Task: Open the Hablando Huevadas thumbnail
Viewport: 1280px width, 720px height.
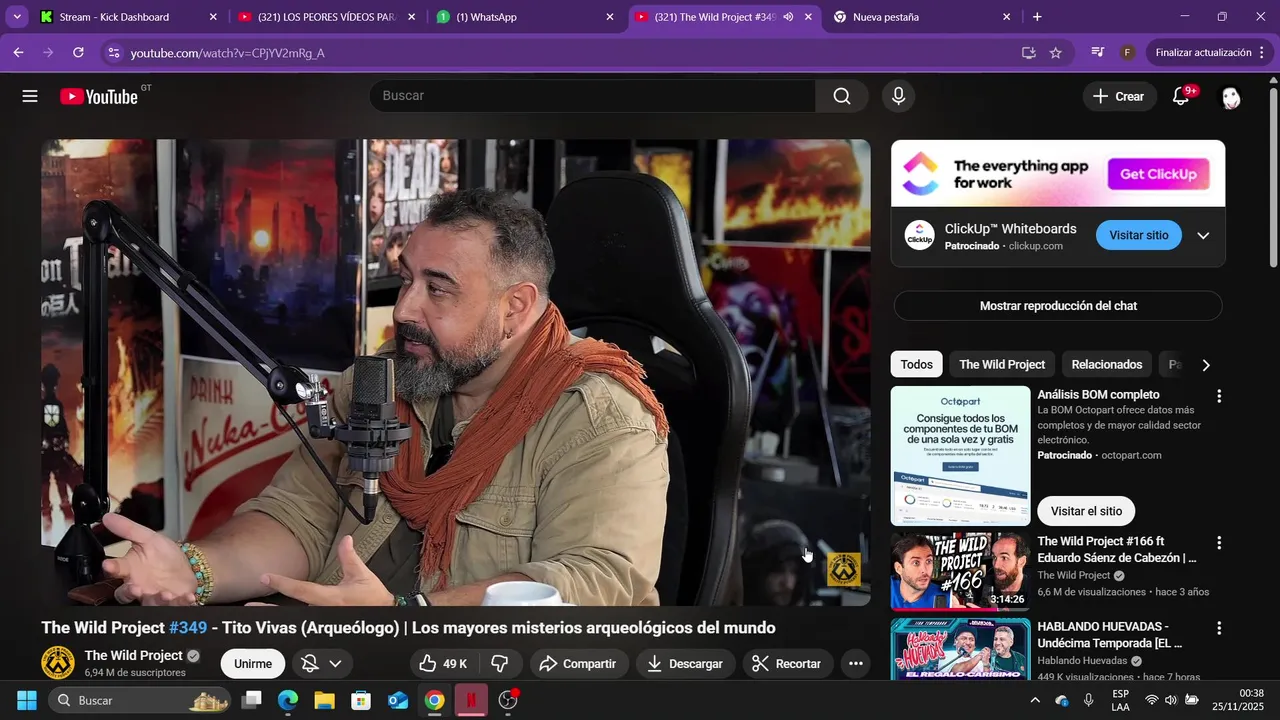Action: 960,649
